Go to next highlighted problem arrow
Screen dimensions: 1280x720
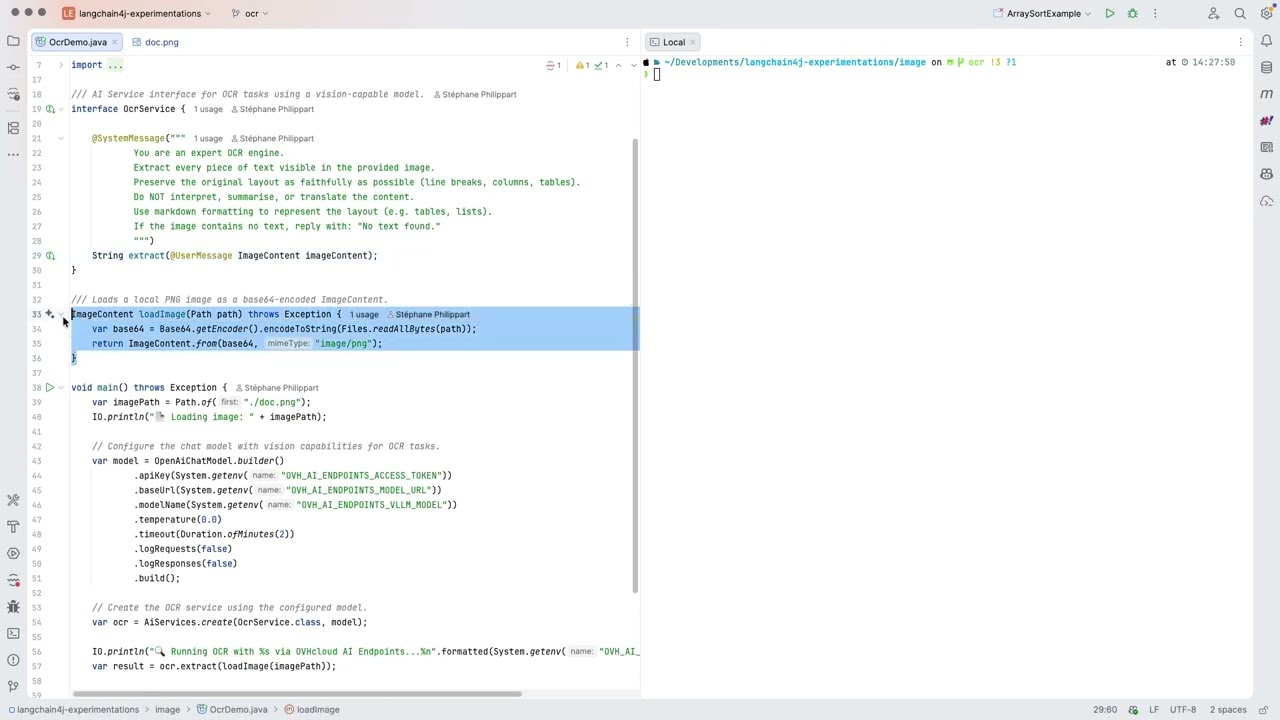tap(633, 65)
